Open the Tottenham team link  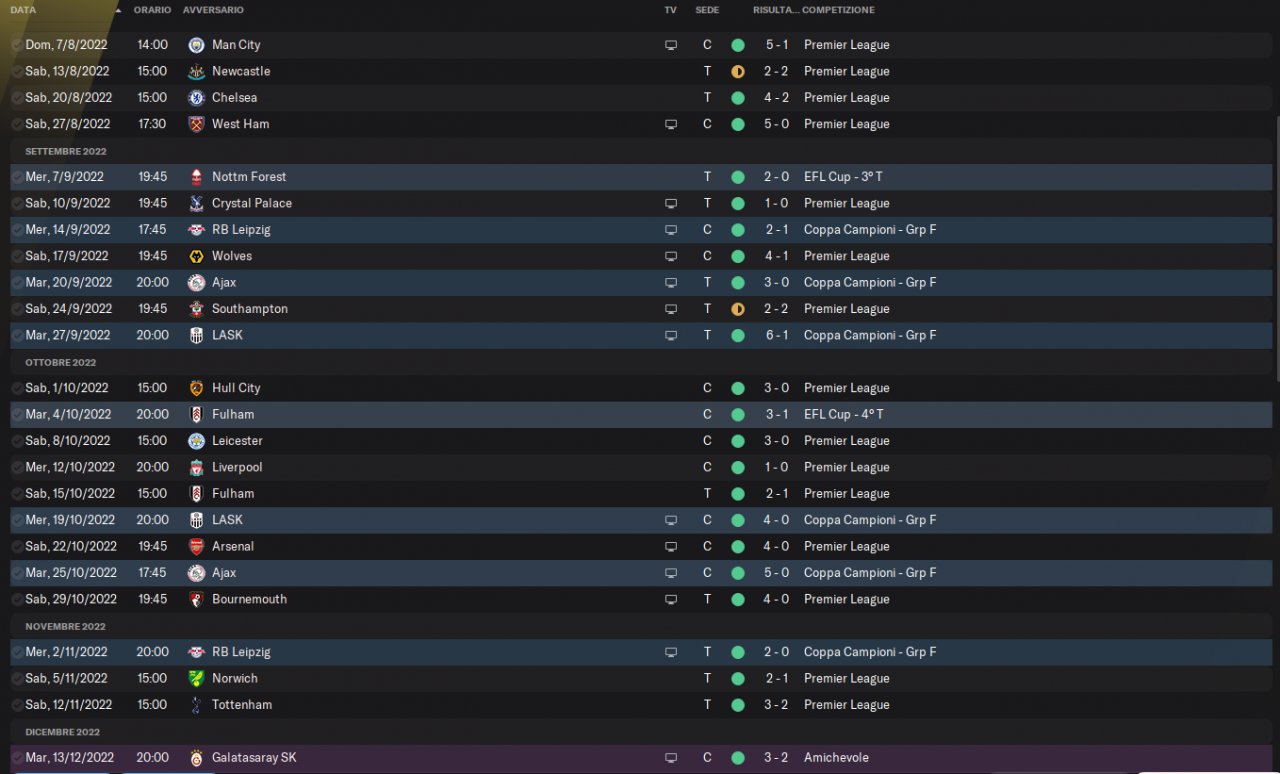tap(242, 705)
